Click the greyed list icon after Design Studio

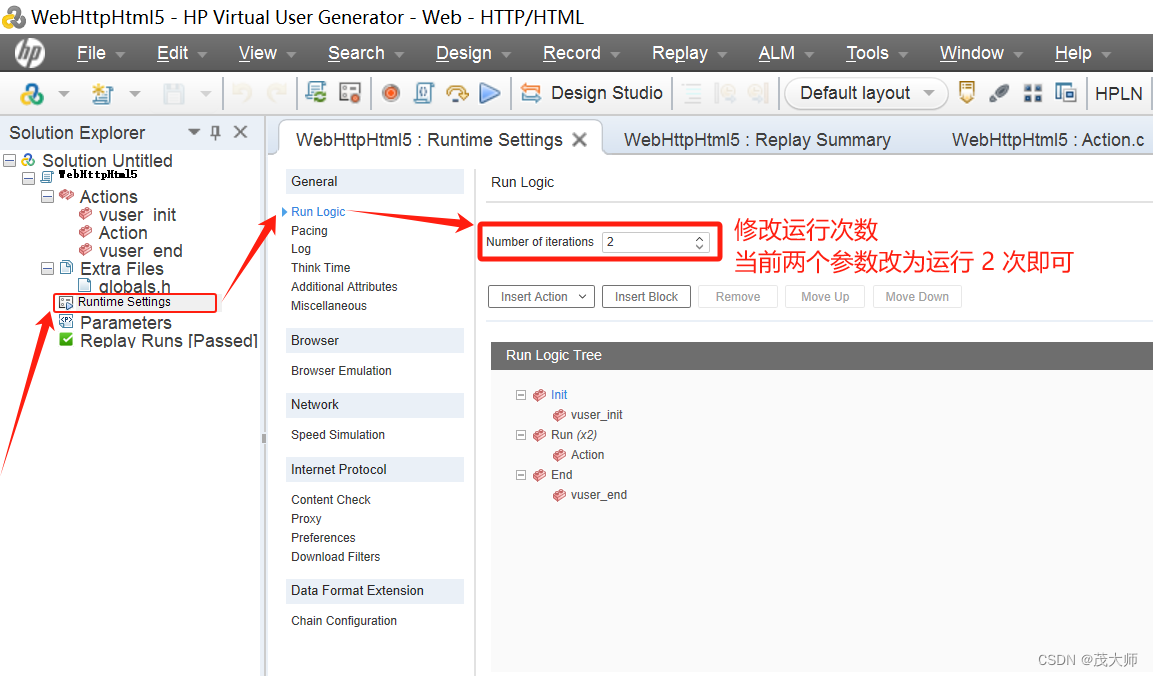click(x=691, y=93)
